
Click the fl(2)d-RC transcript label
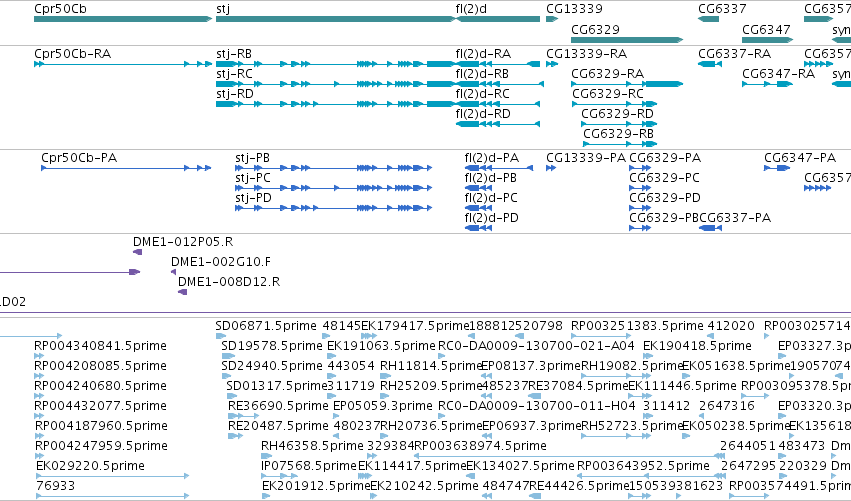482,94
